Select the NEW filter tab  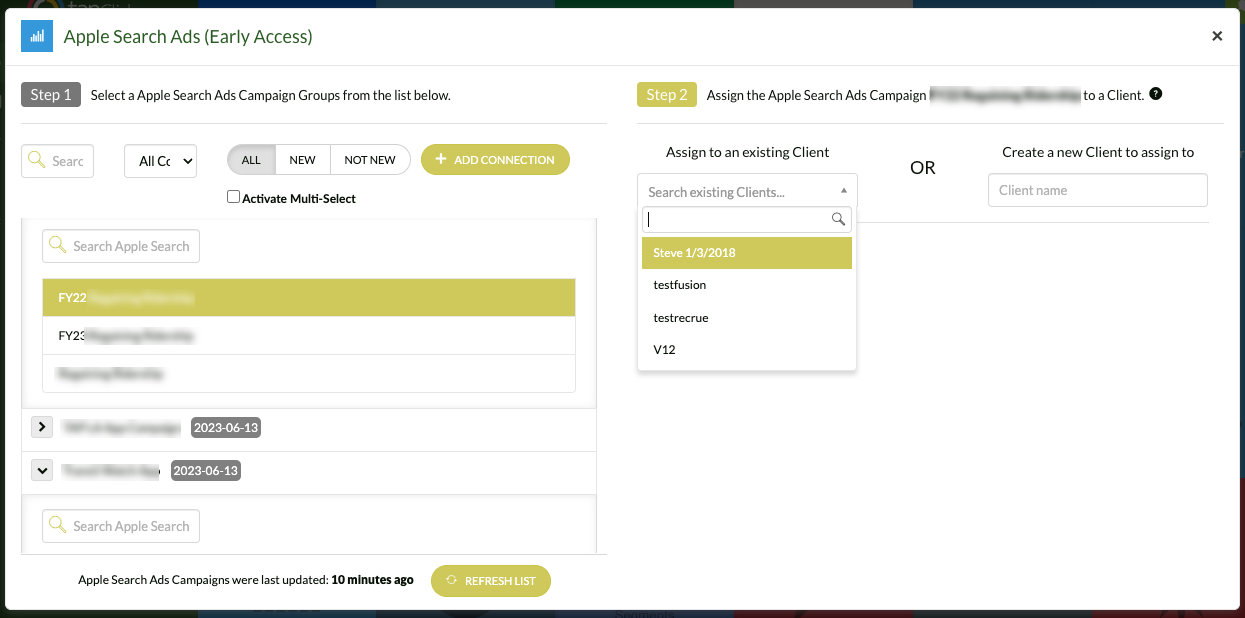(302, 160)
